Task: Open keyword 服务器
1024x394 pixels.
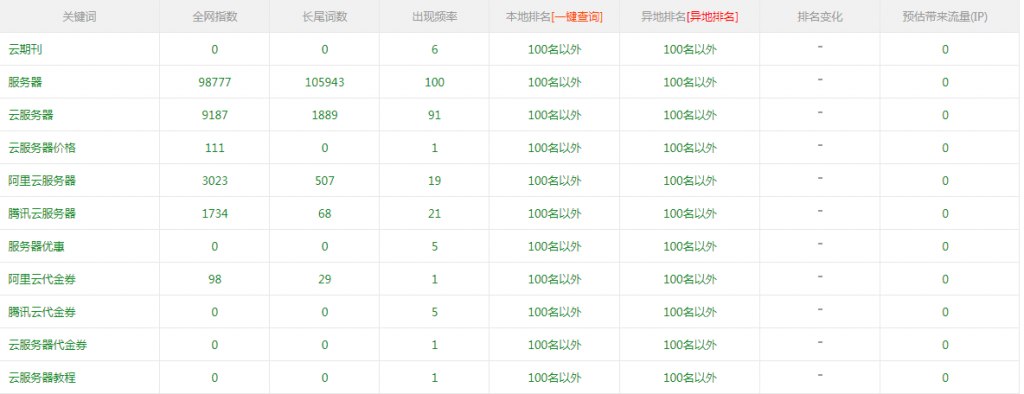Action: click(x=25, y=82)
